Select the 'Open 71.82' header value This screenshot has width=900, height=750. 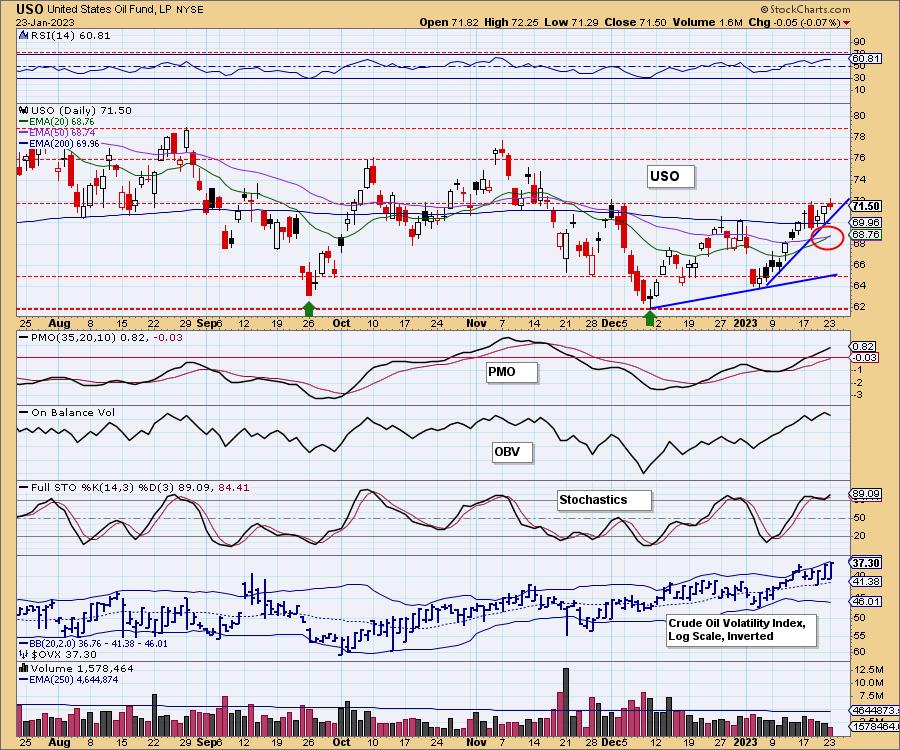point(450,22)
